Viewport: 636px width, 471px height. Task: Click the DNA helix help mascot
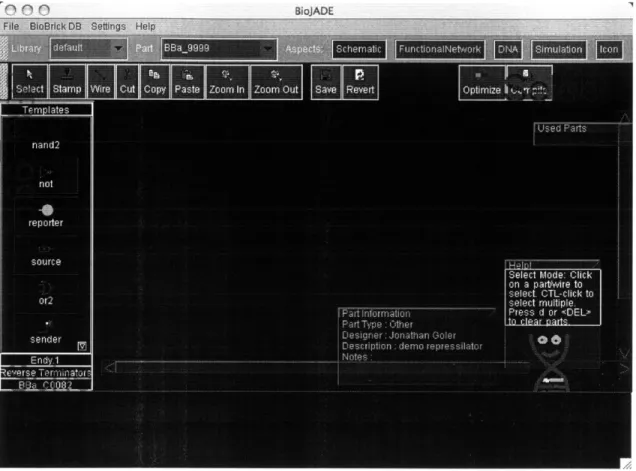tap(550, 362)
